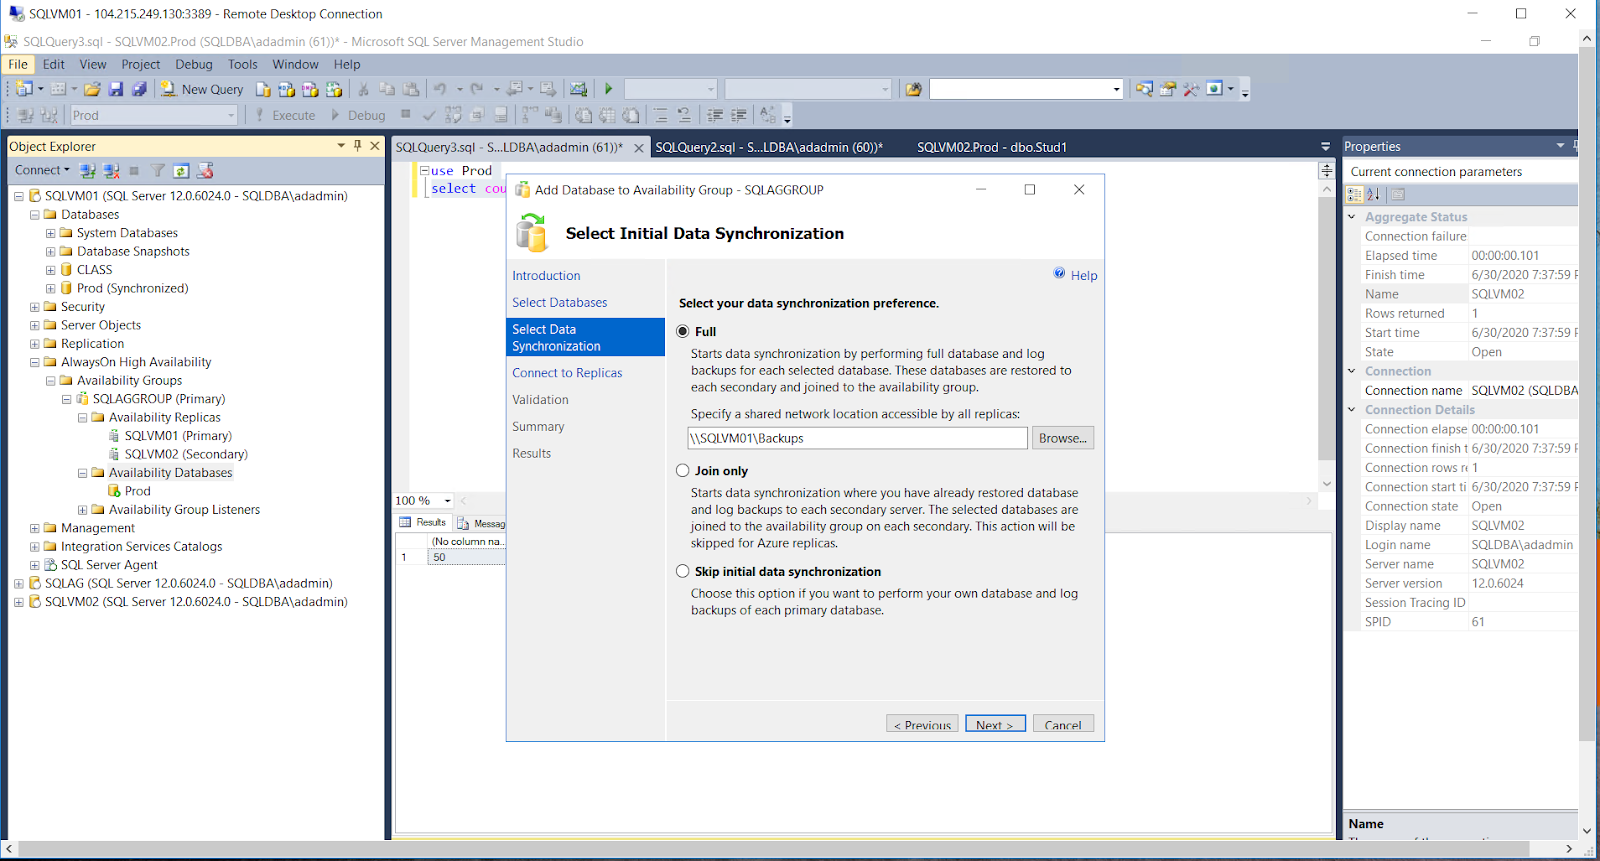
Task: Expand the CLASS database node
Action: pos(50,270)
